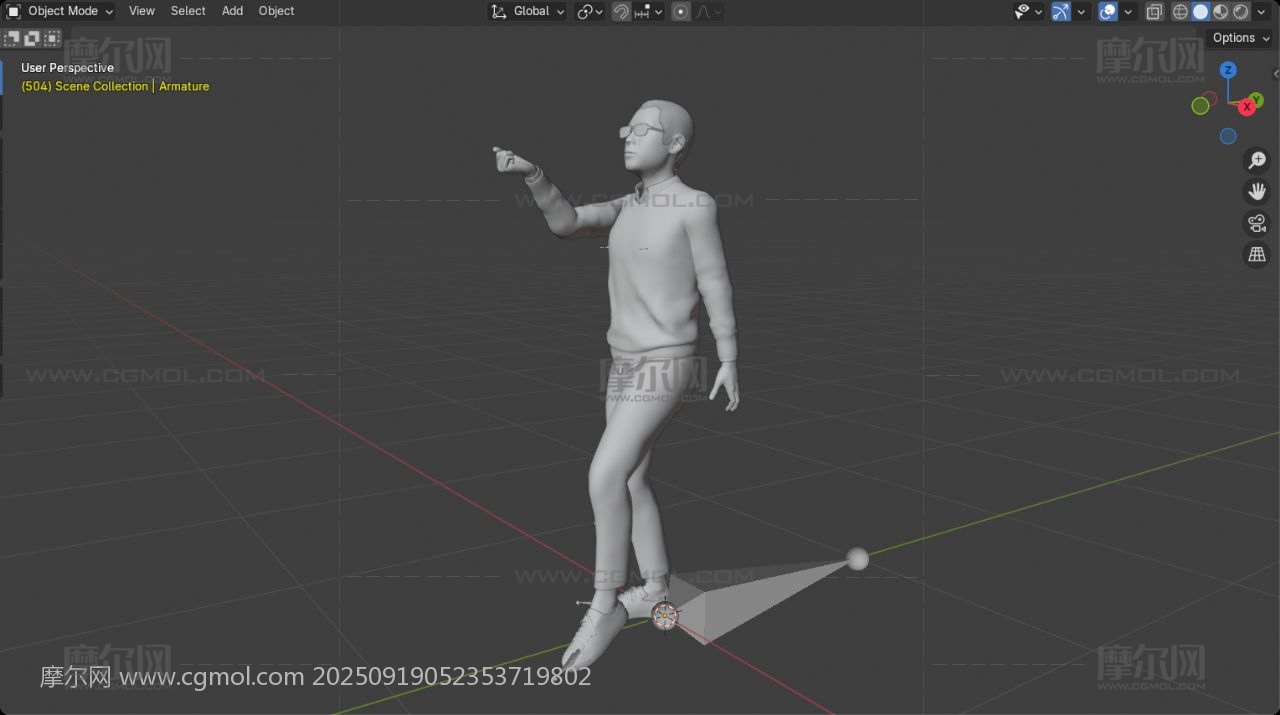Toggle X-ray mode
The height and width of the screenshot is (715, 1280).
1154,11
